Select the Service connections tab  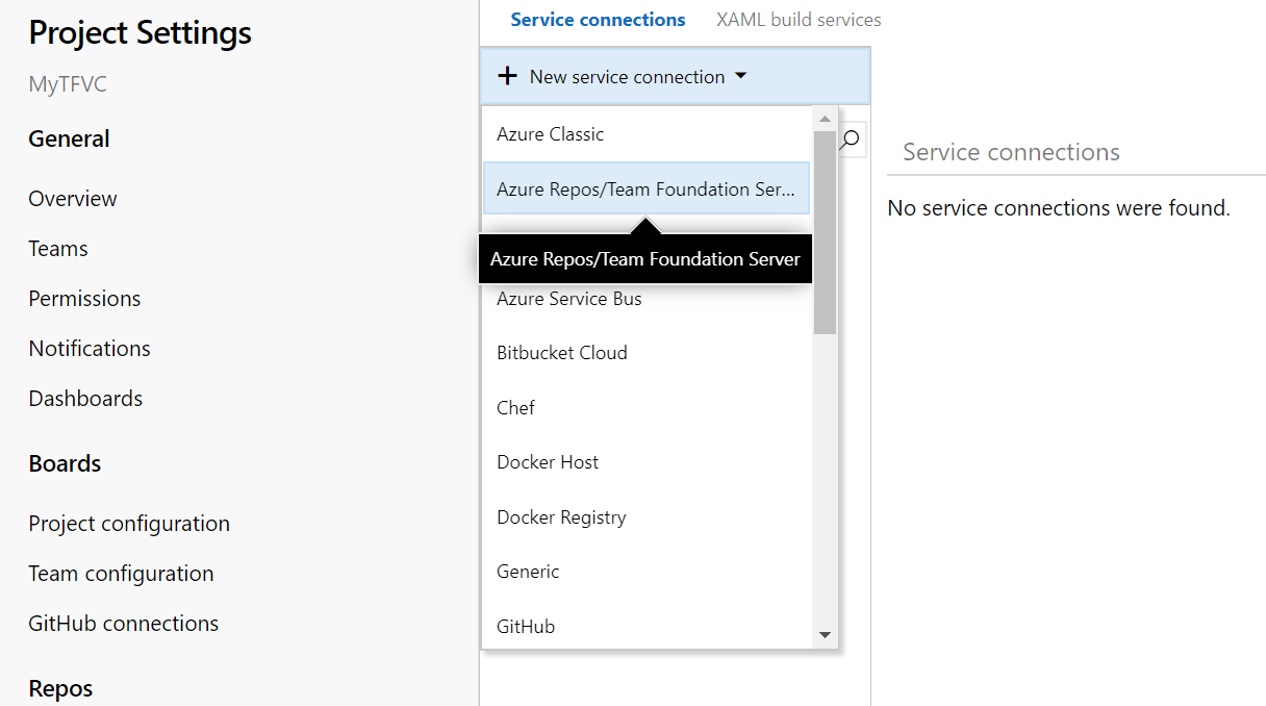point(598,19)
